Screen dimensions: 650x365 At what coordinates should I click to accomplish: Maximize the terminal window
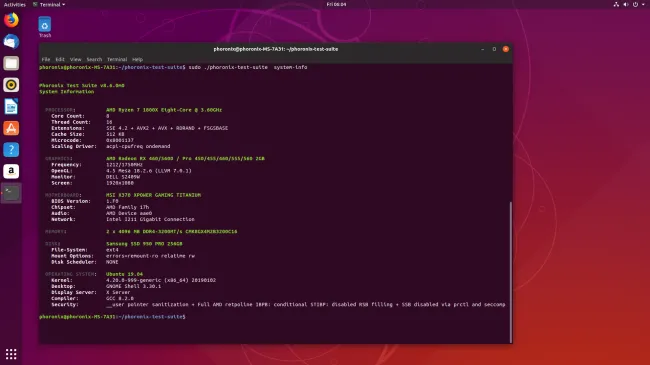tap(494, 49)
